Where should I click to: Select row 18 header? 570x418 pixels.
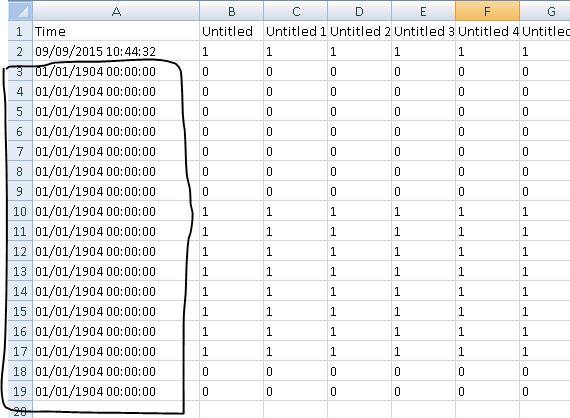coord(20,371)
